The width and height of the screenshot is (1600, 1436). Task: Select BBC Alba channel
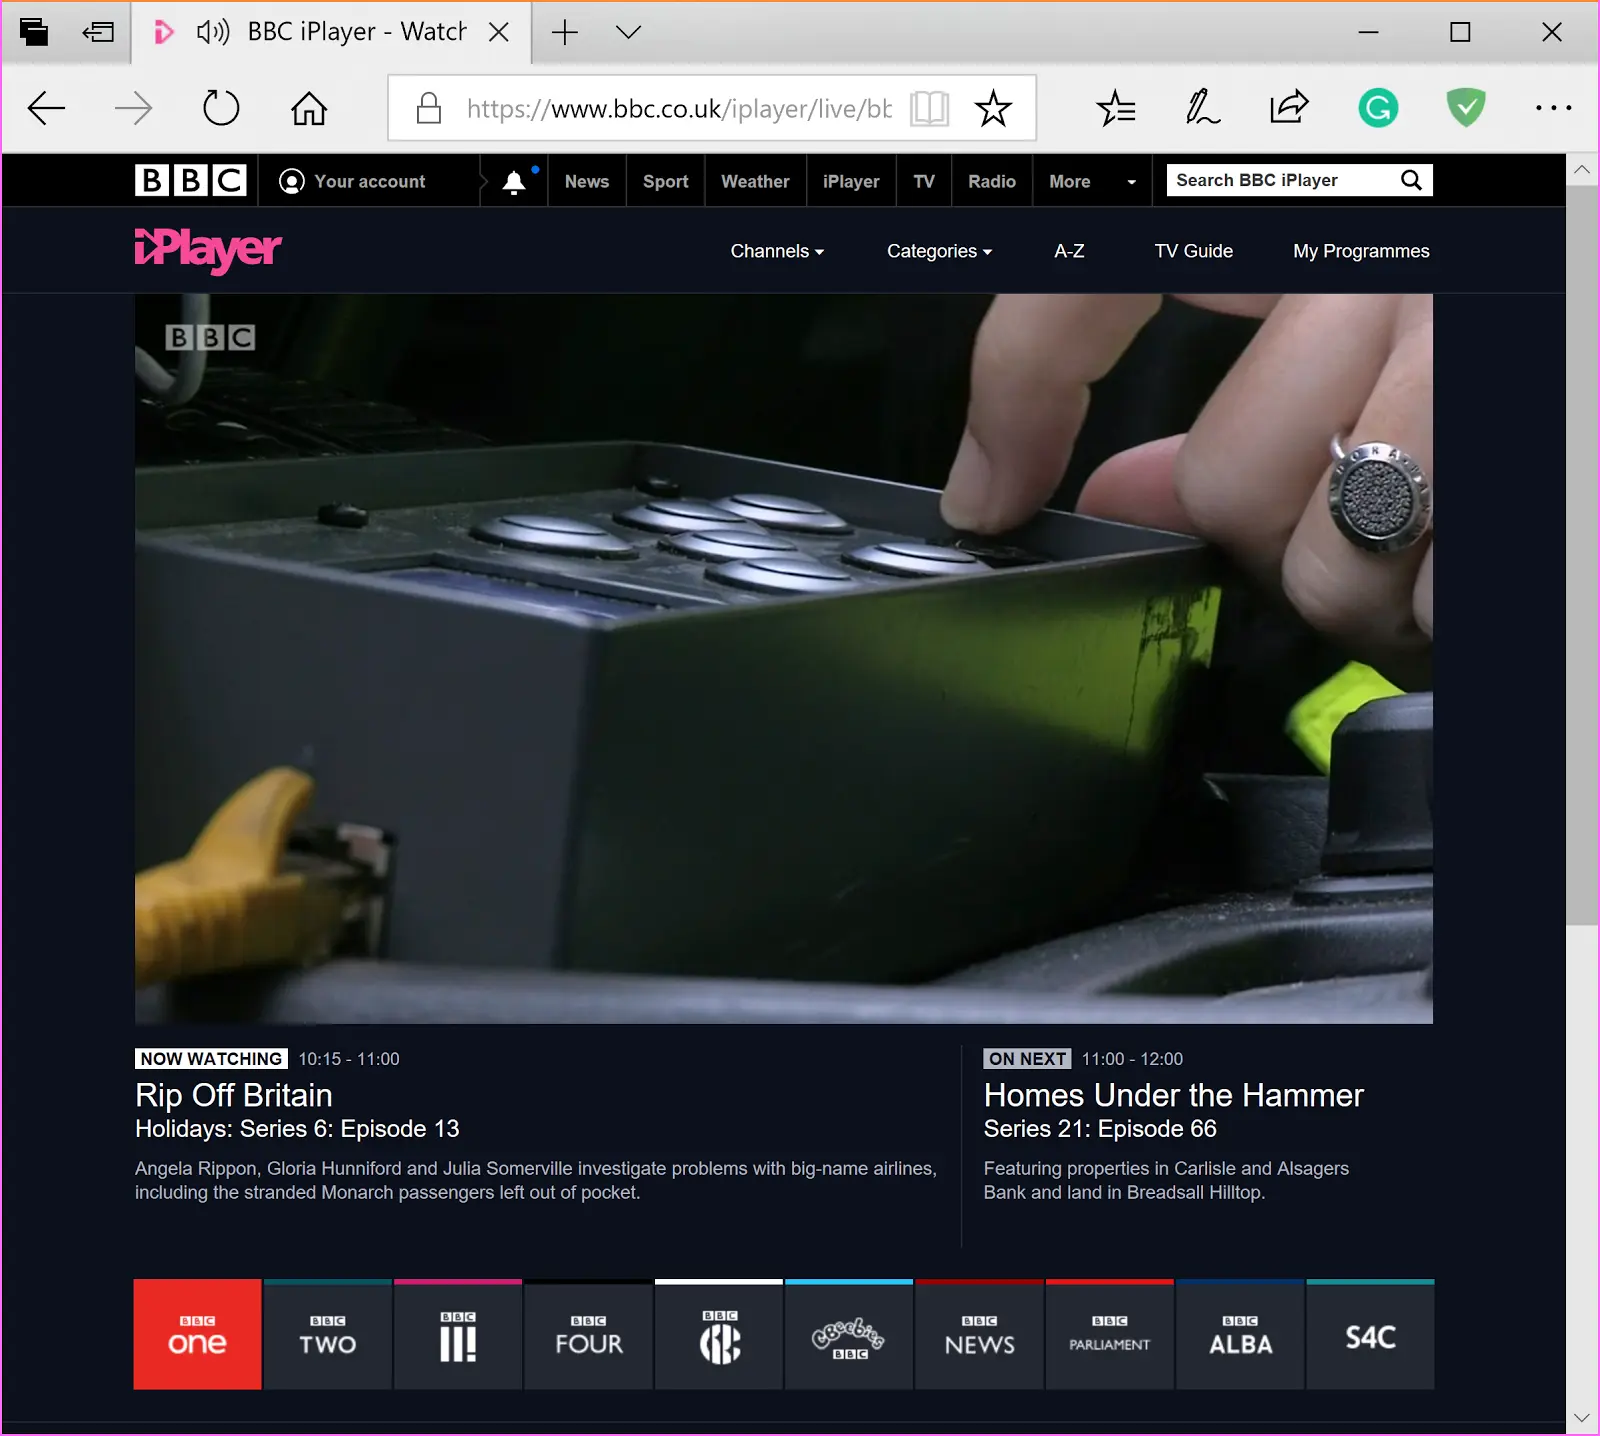1240,1334
